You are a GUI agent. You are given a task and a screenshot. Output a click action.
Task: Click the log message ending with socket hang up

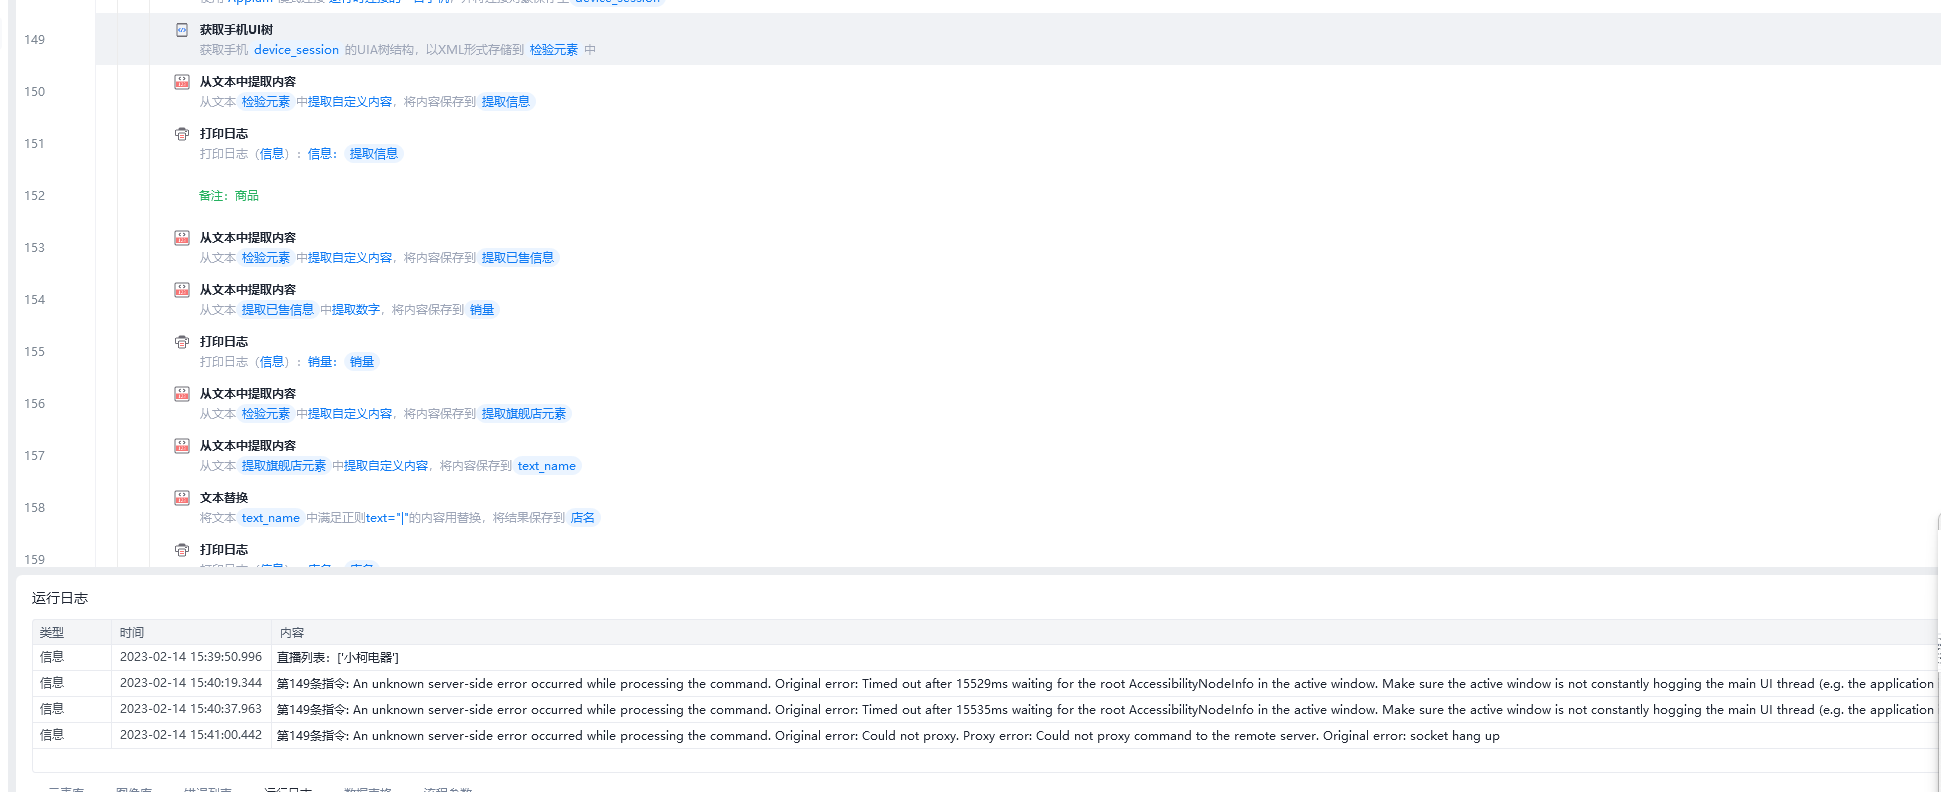(x=888, y=736)
